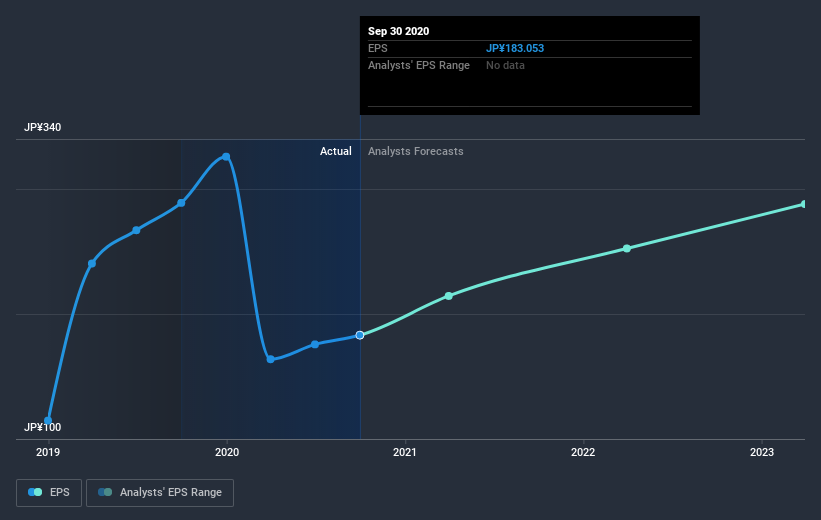Click the JP¥100 axis label
The width and height of the screenshot is (821, 520).
coord(42,427)
